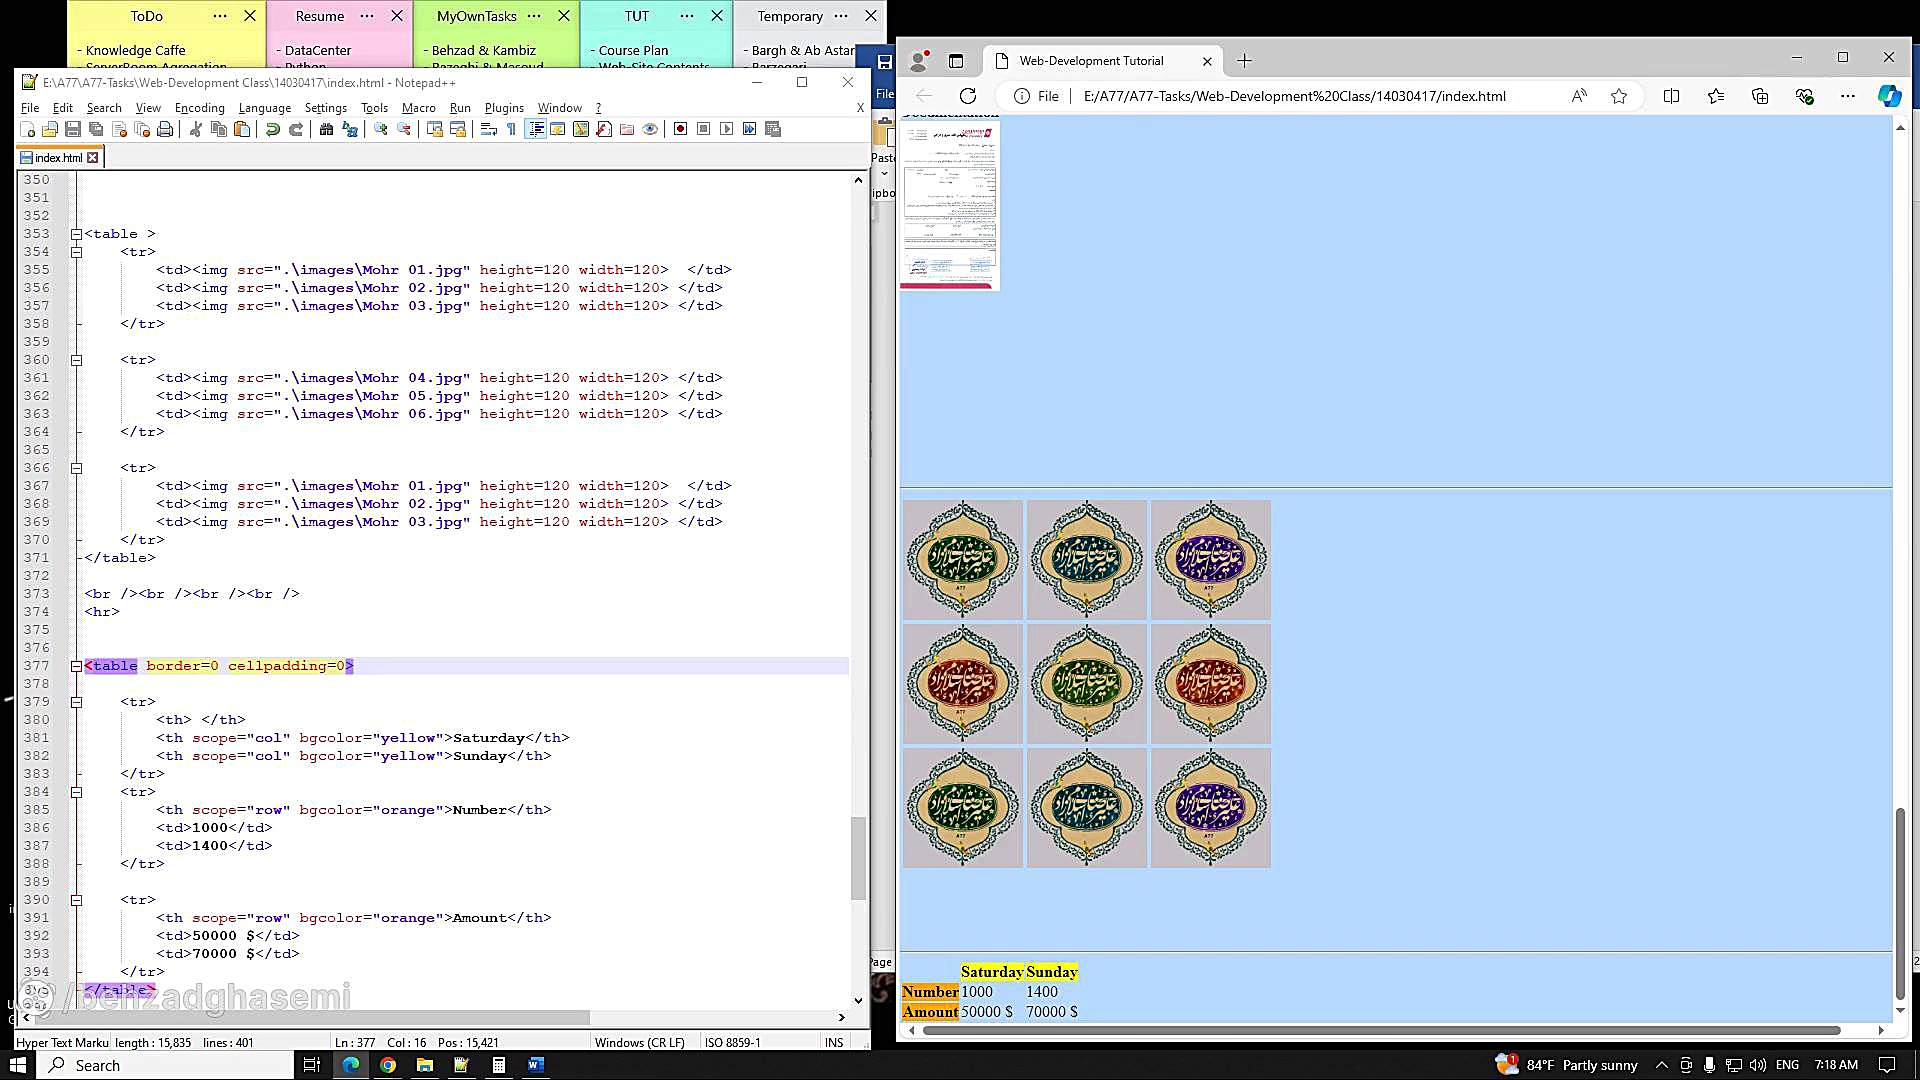This screenshot has height=1080, width=1920.
Task: Click browser page horizontal scrollbar
Action: 1381,1030
